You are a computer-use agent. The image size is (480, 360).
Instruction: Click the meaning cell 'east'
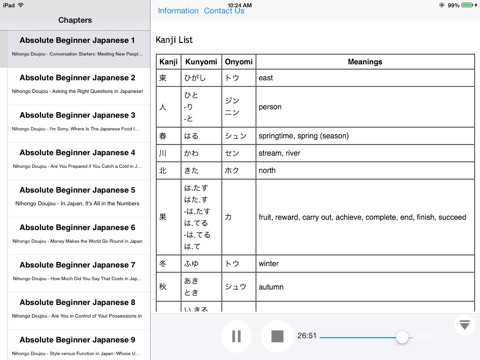pyautogui.click(x=365, y=78)
